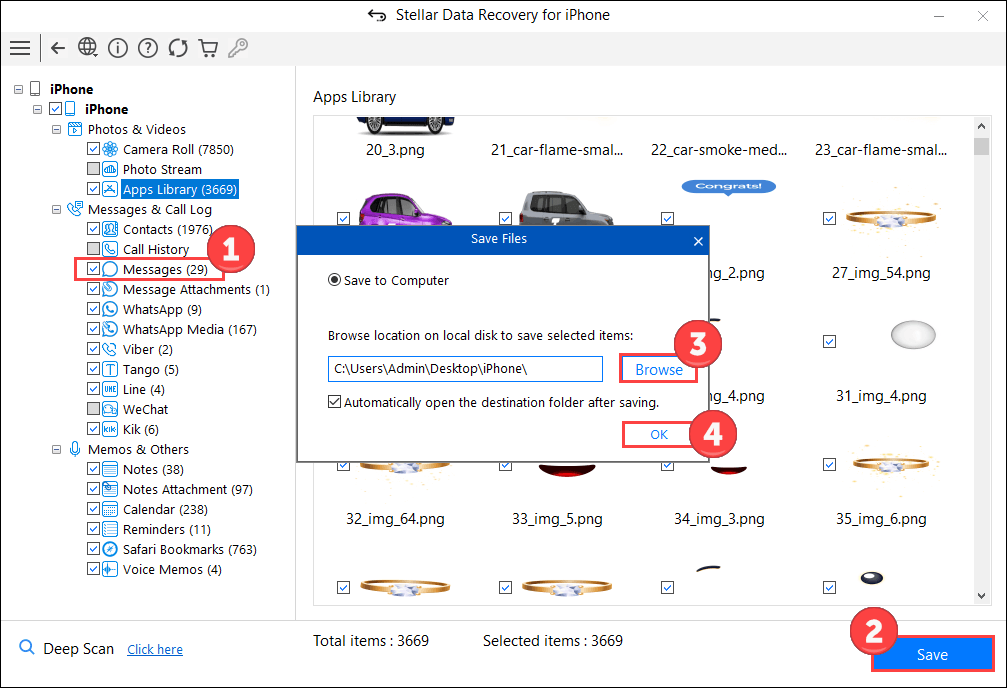The width and height of the screenshot is (1007, 688).
Task: Click the Safari Bookmarks compass icon
Action: click(x=110, y=549)
